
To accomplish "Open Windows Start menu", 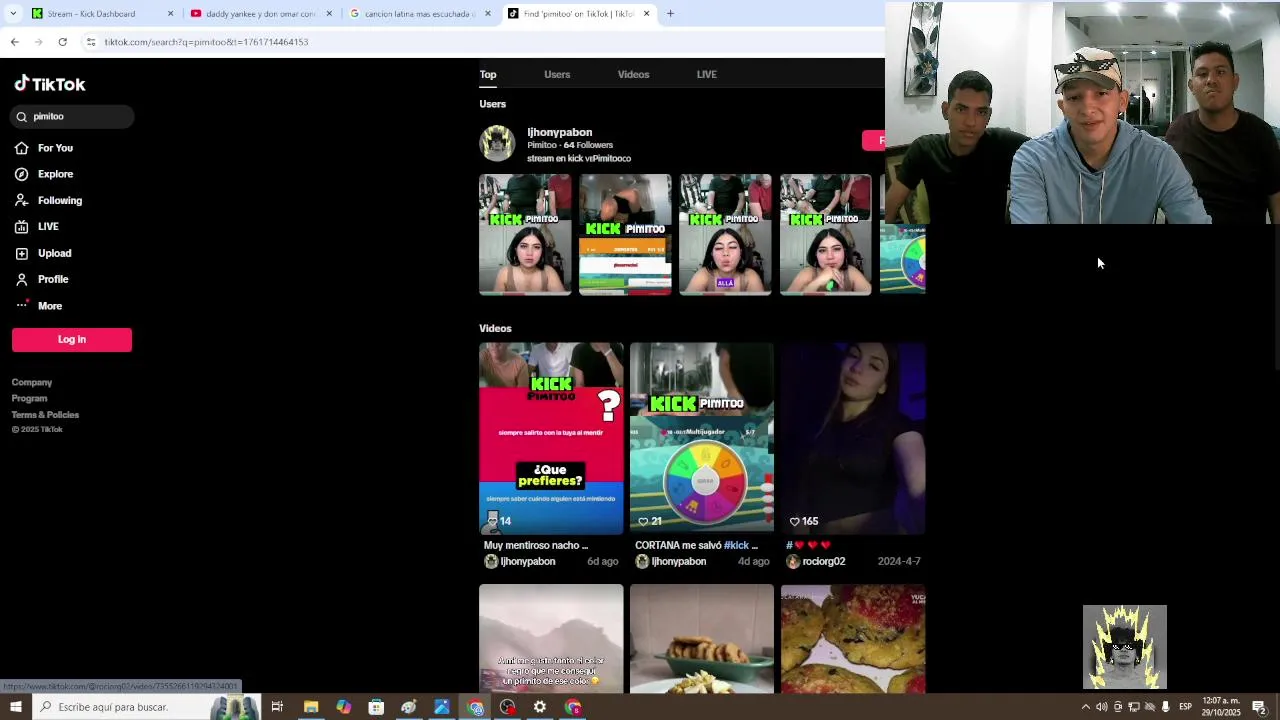I will pyautogui.click(x=15, y=707).
